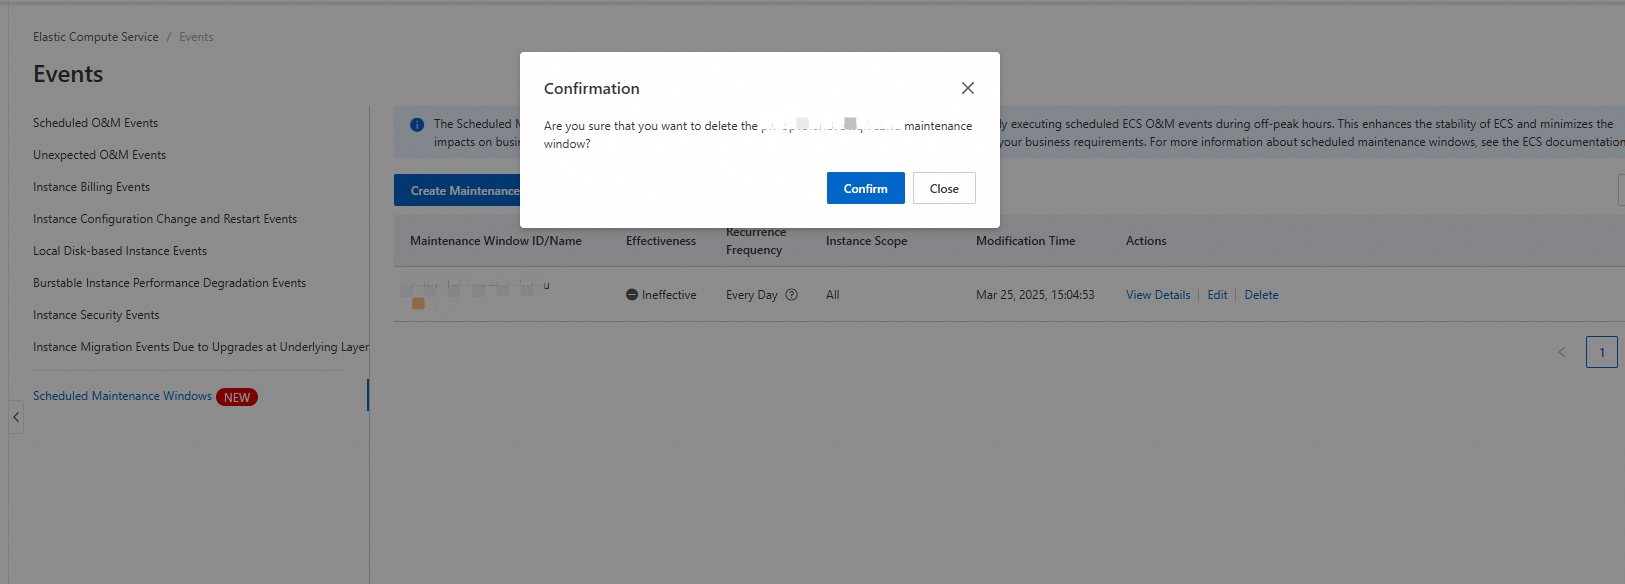Open Instance Migration Events Due to Upgrades

[x=201, y=347]
